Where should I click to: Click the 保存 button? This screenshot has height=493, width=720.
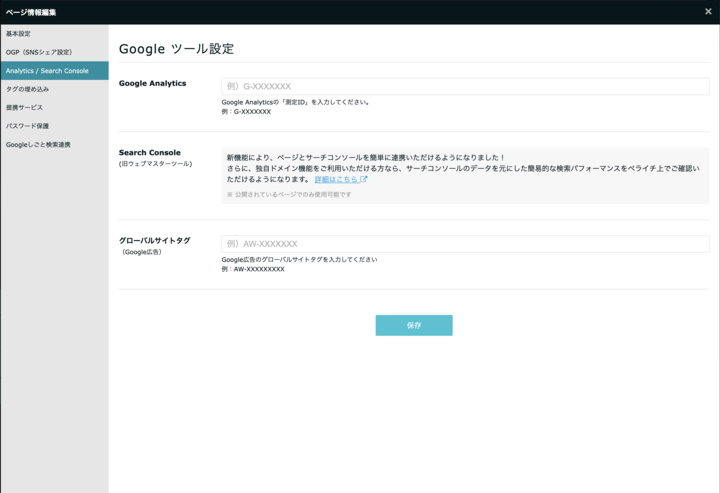pyautogui.click(x=414, y=325)
